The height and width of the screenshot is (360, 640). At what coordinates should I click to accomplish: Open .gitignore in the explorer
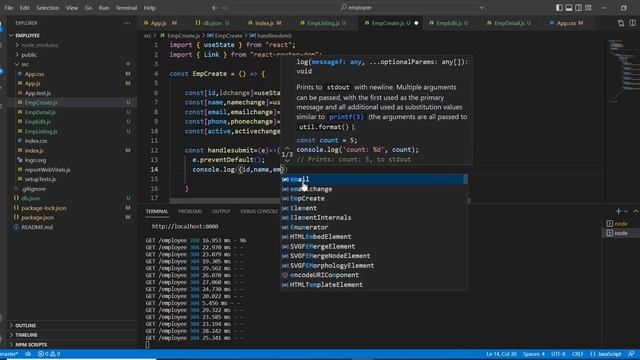(x=34, y=189)
